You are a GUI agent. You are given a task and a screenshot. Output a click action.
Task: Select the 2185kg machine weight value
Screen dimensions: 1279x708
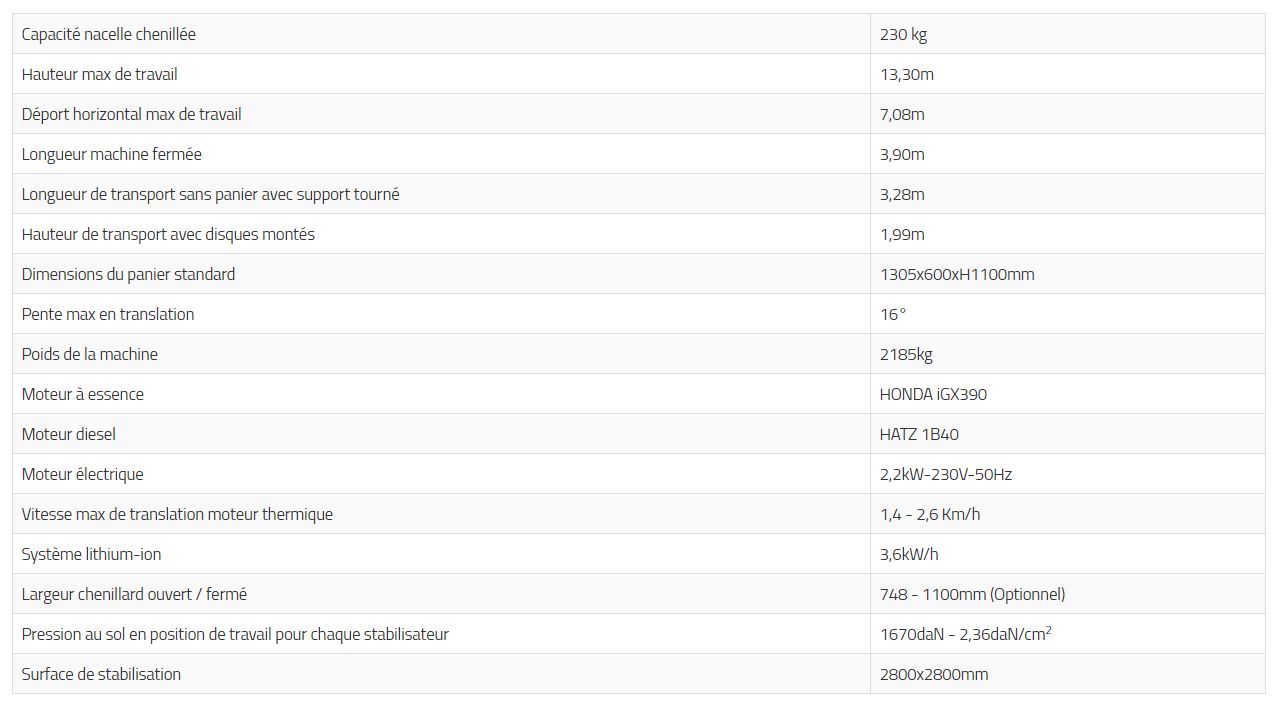coord(906,354)
